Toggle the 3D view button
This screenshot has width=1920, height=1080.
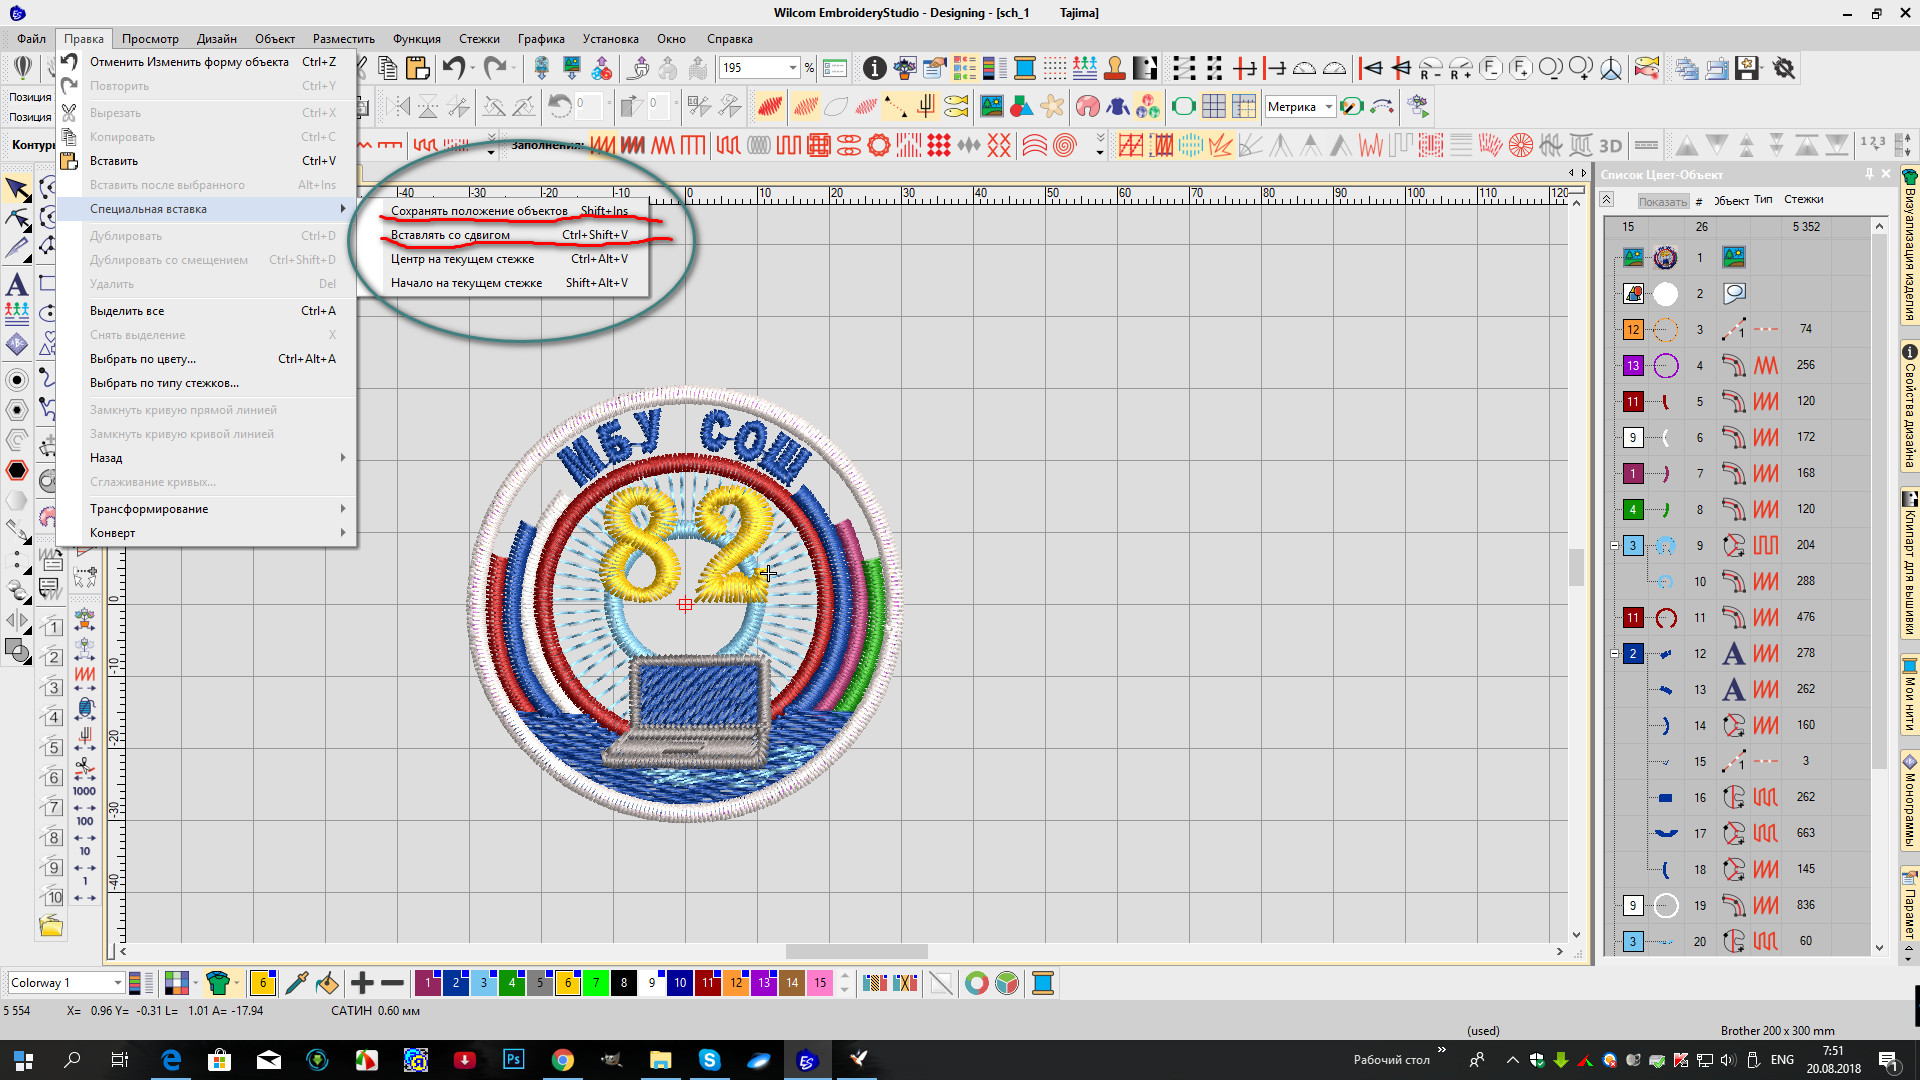tap(1610, 146)
